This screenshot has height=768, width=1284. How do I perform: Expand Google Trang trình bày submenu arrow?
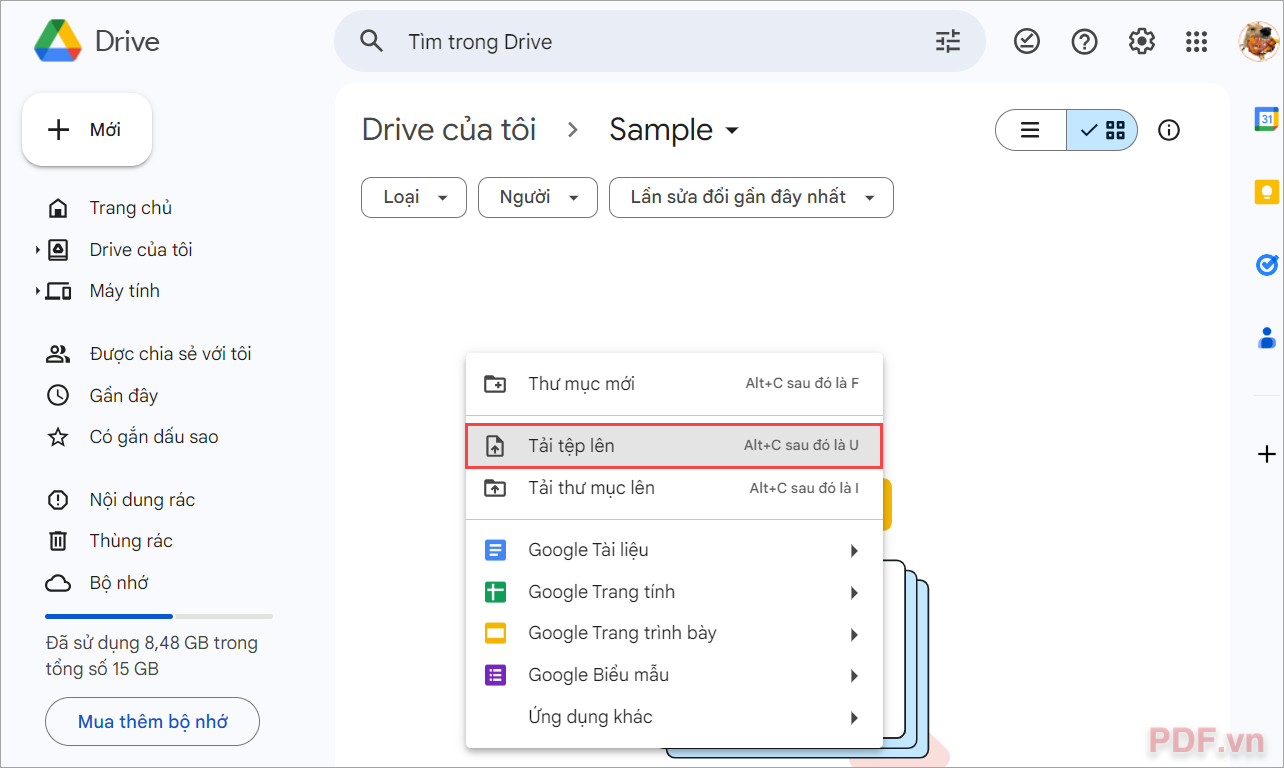pyautogui.click(x=854, y=634)
